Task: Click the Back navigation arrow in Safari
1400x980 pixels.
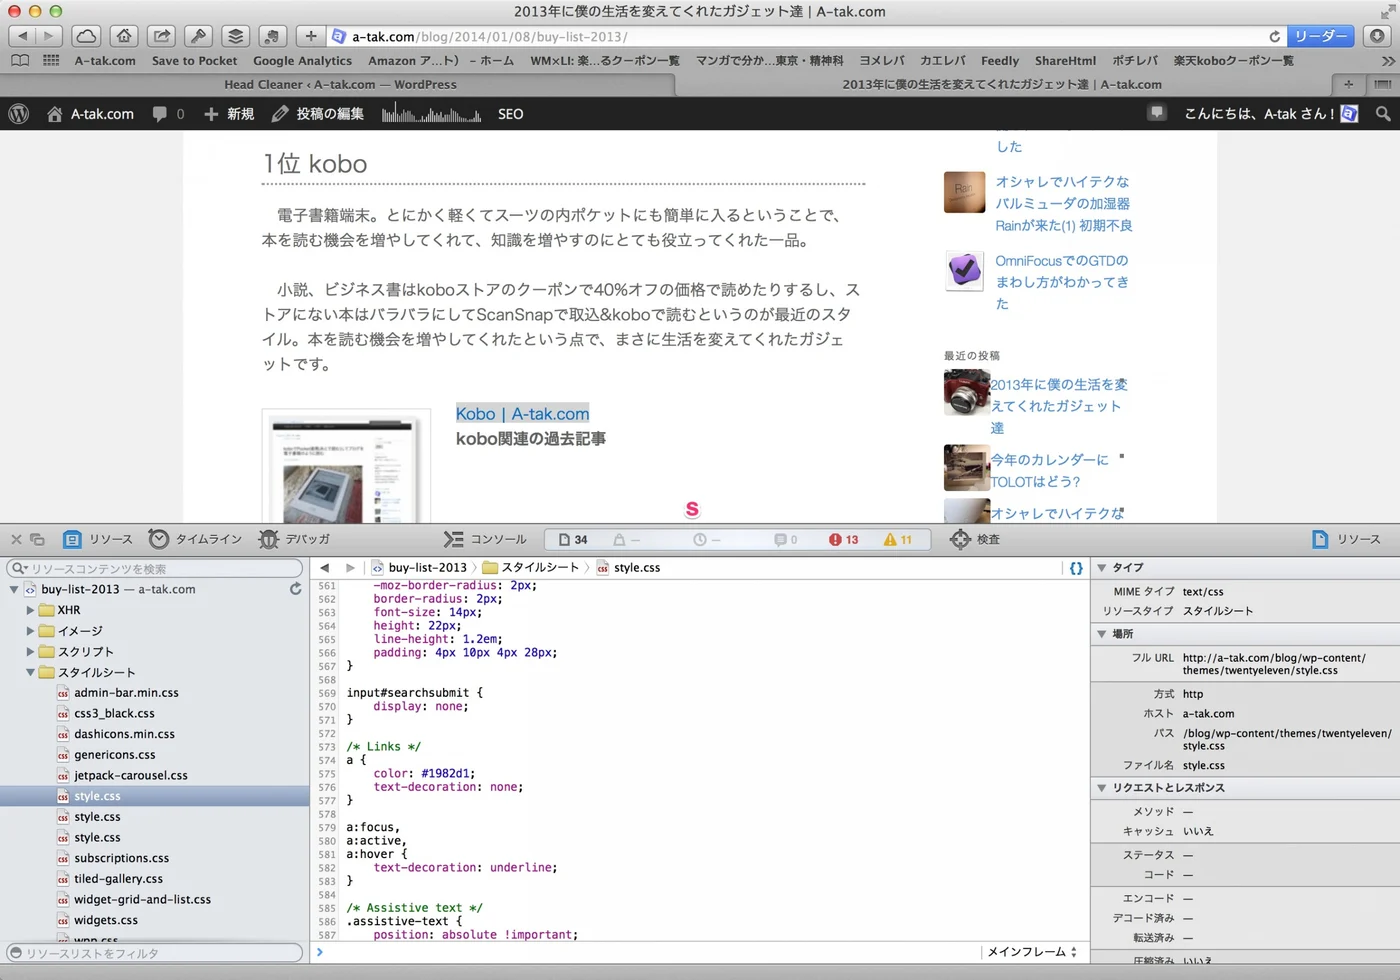Action: (22, 36)
